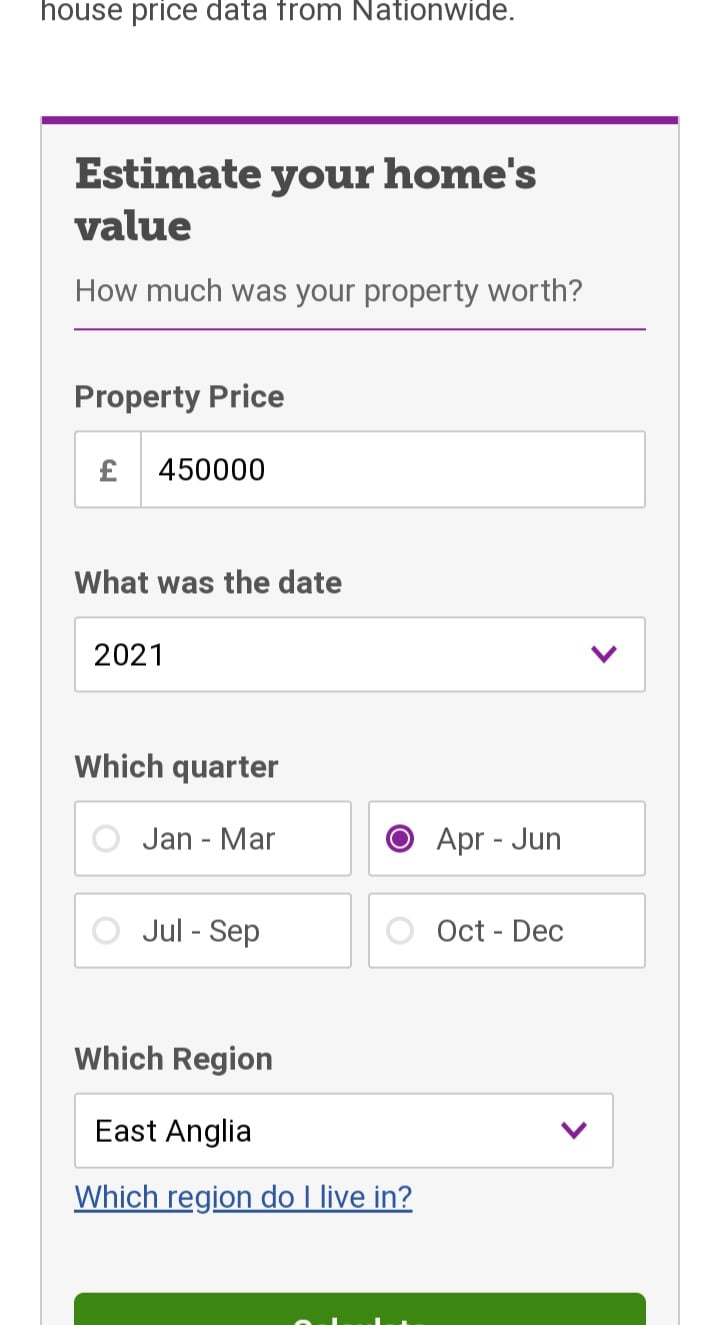The height and width of the screenshot is (1325, 720).
Task: Click the Nationwide house price data text
Action: coord(278,12)
